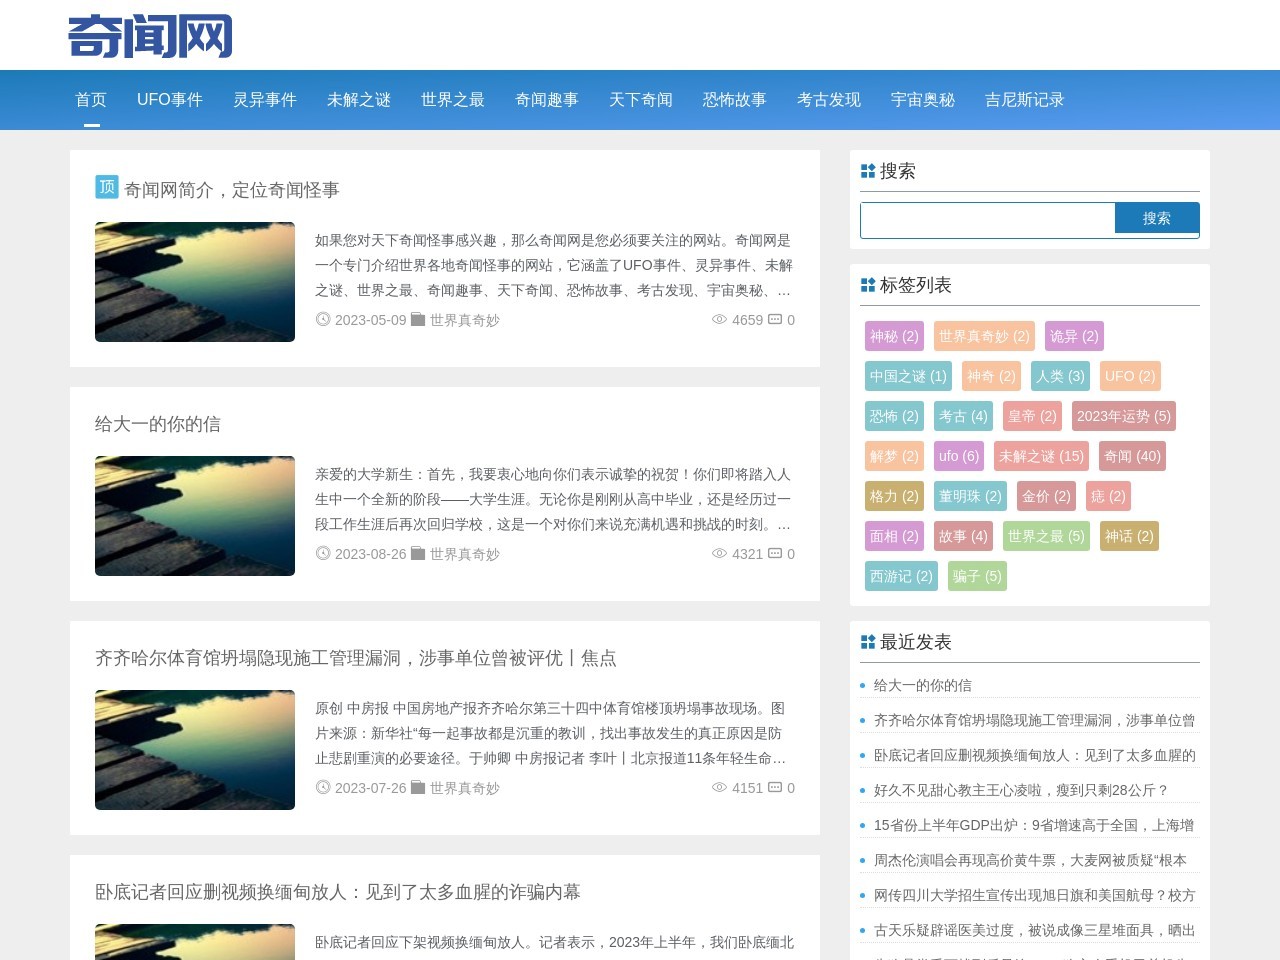Viewport: 1280px width, 960px height.
Task: Click the 奇闻网 site logo
Action: [x=150, y=36]
